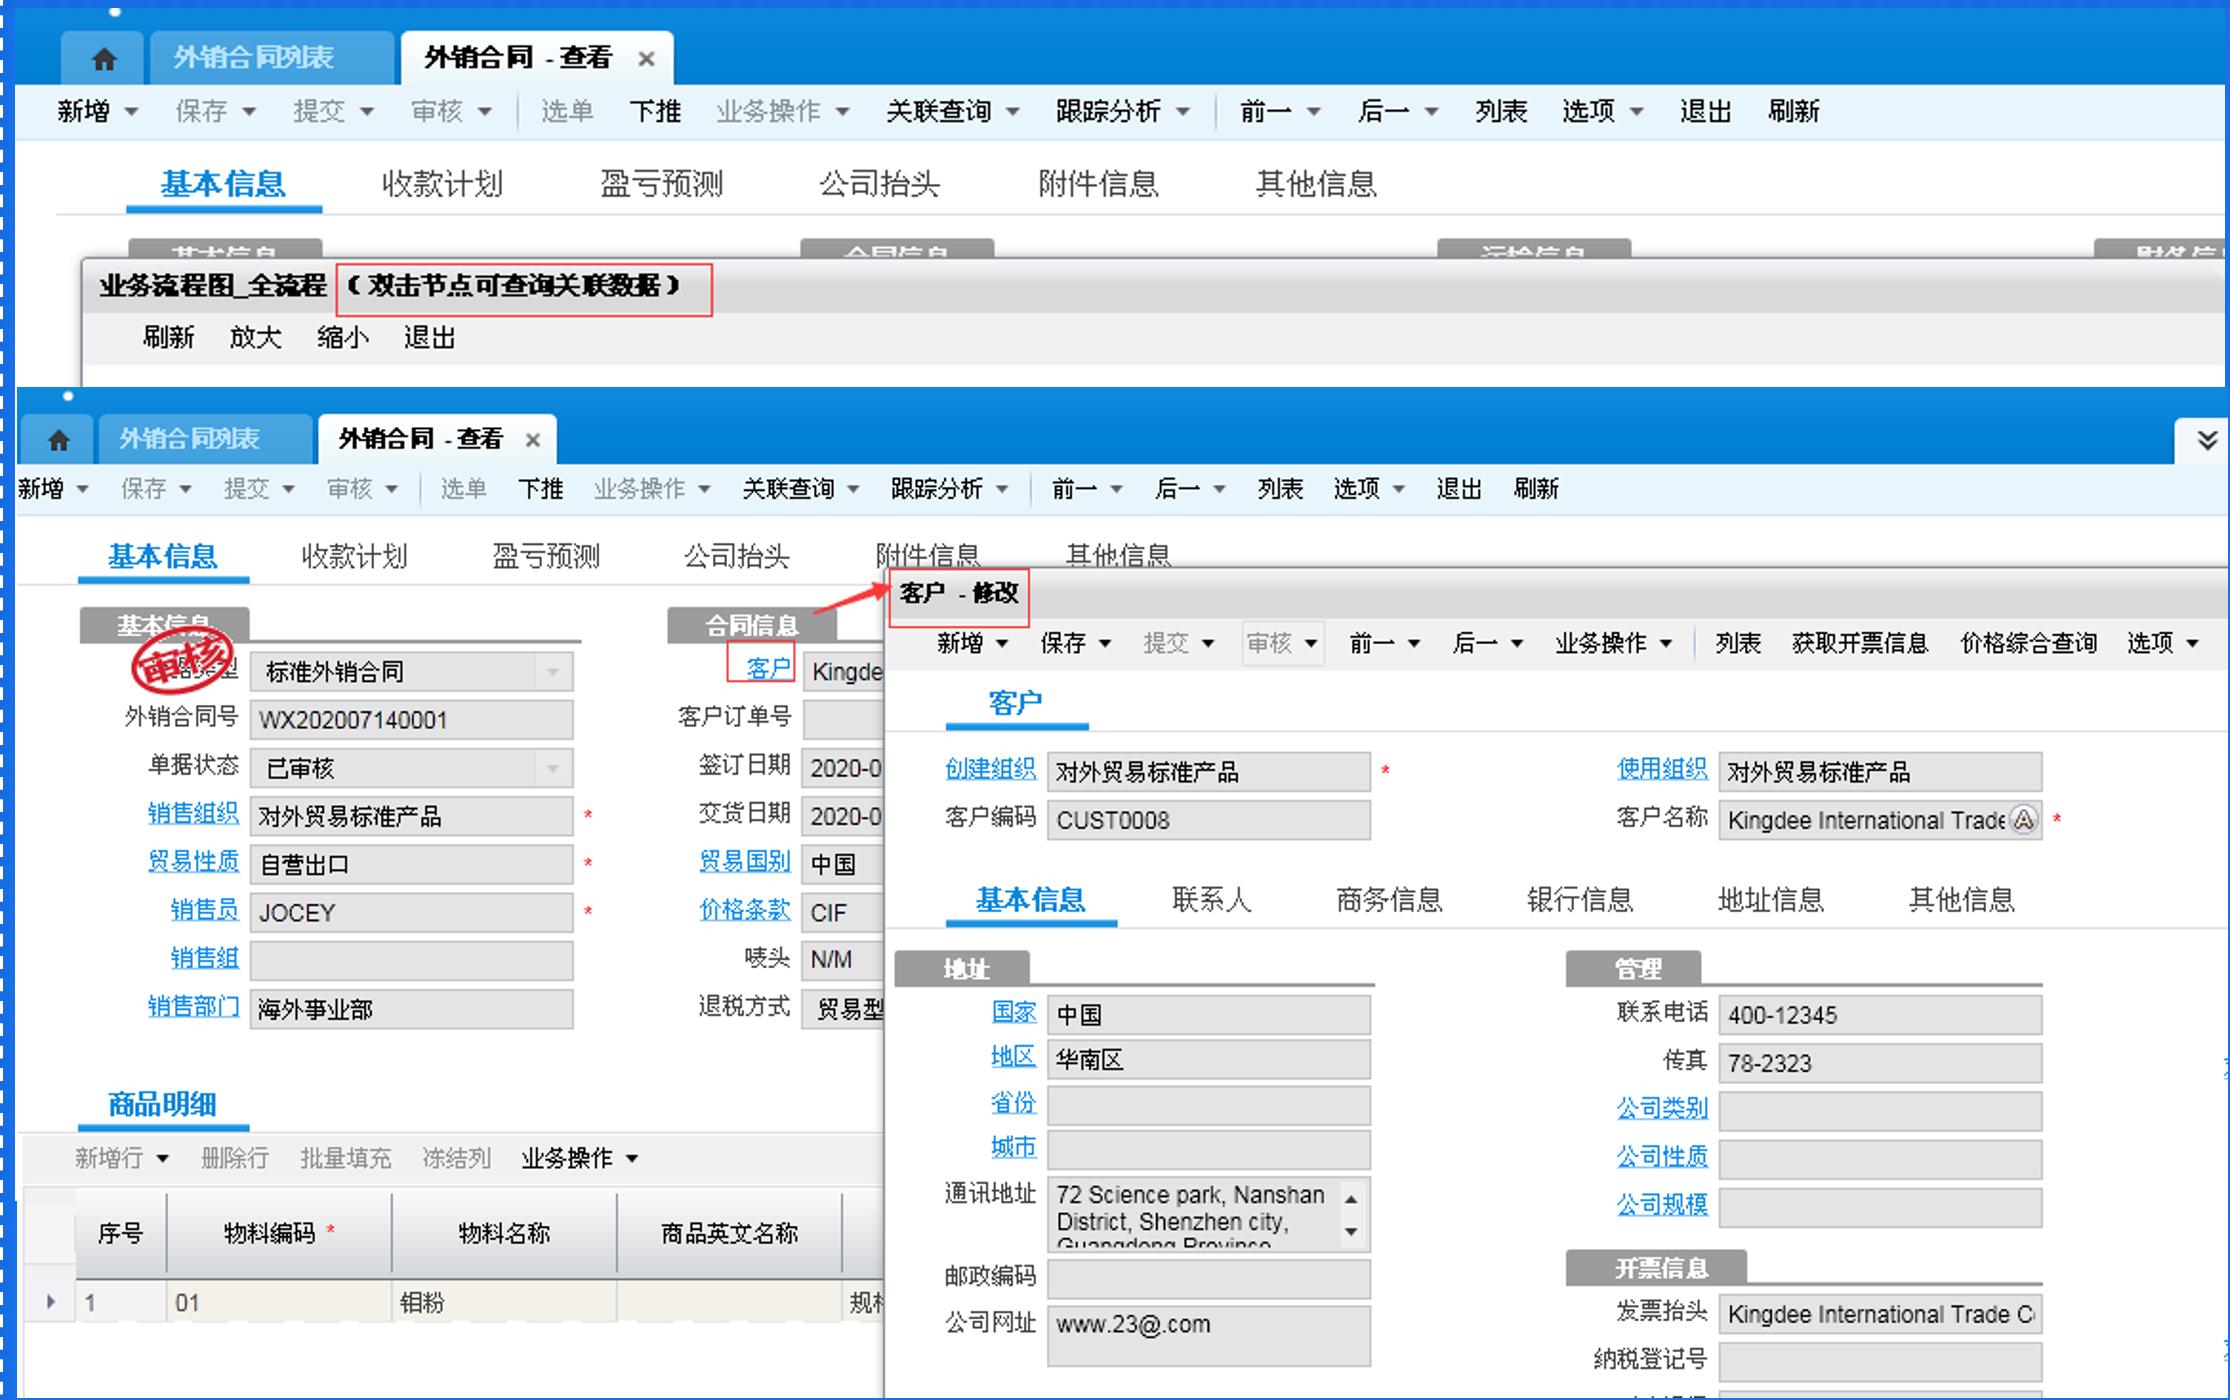Click the icon beside the Kingdee customer name field
The image size is (2230, 1400).
point(2024,820)
